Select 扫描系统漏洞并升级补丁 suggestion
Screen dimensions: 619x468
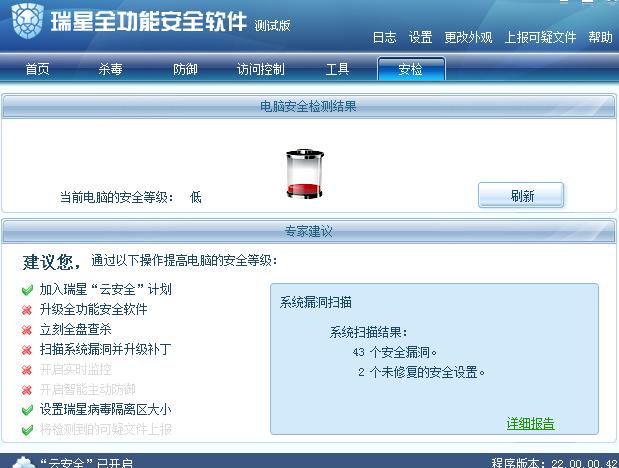pyautogui.click(x=105, y=349)
